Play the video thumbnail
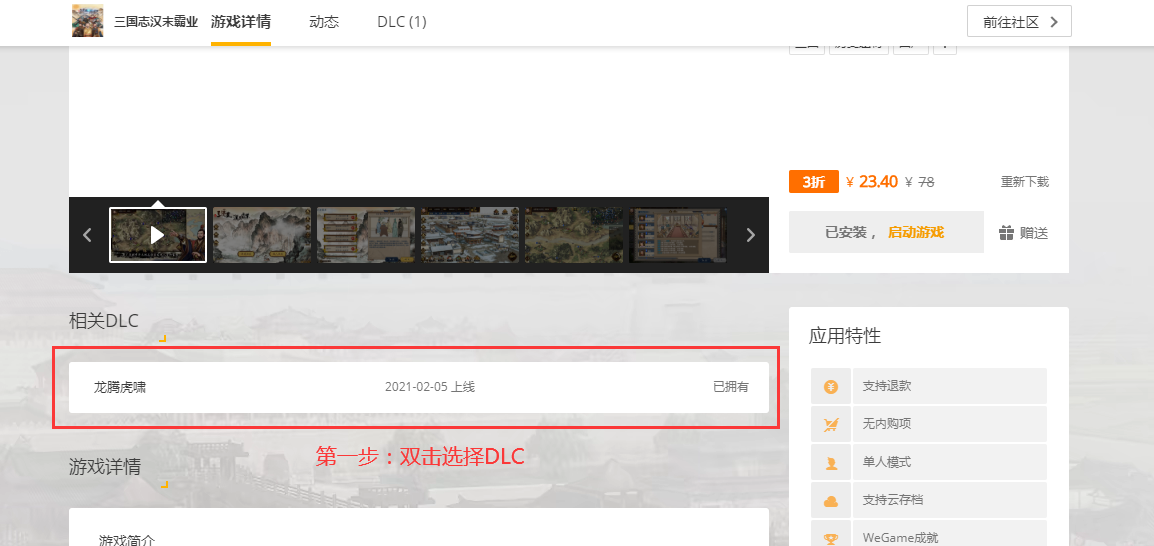The width and height of the screenshot is (1154, 546). tap(157, 235)
